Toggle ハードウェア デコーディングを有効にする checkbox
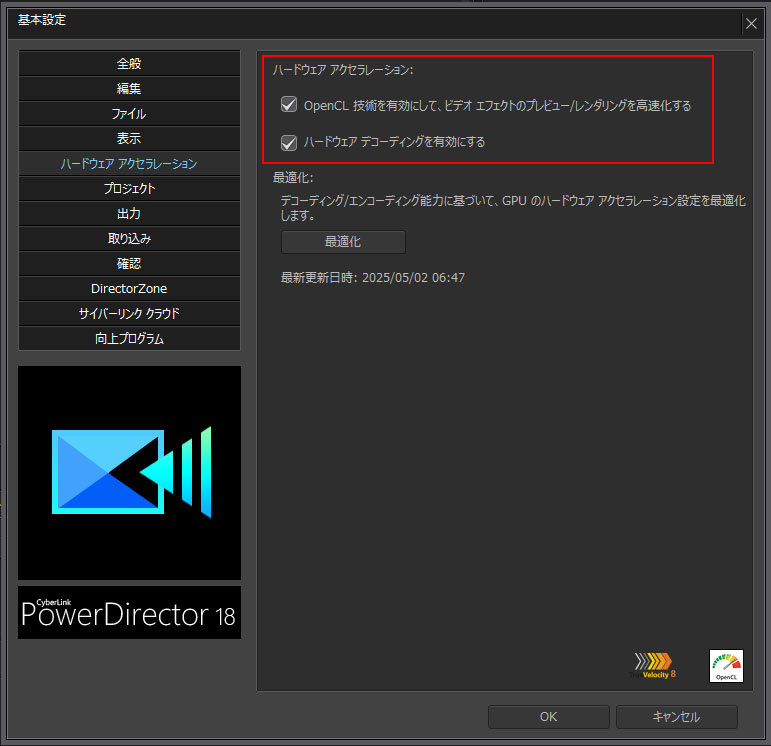The height and width of the screenshot is (746, 771). click(289, 143)
